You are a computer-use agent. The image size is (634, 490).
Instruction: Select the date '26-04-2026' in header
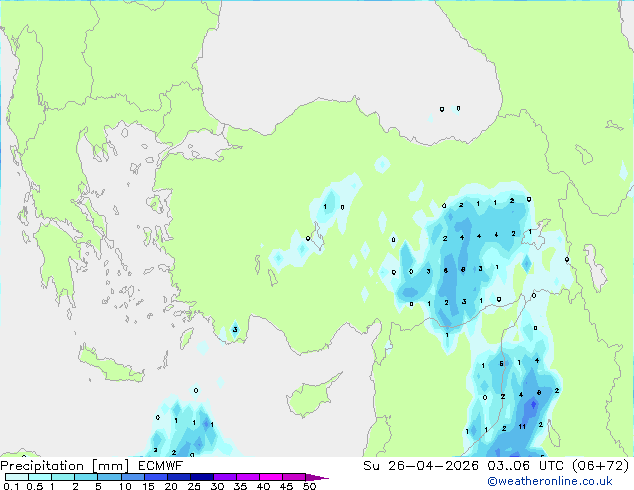coord(433,466)
